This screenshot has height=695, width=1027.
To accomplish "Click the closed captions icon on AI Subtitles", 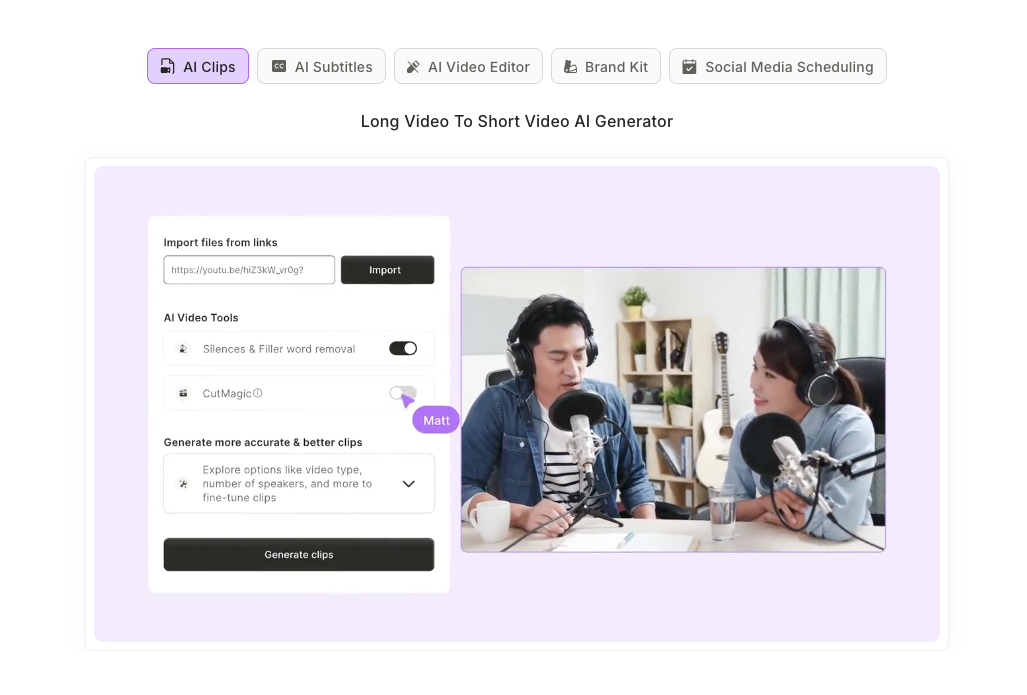I will [x=279, y=66].
